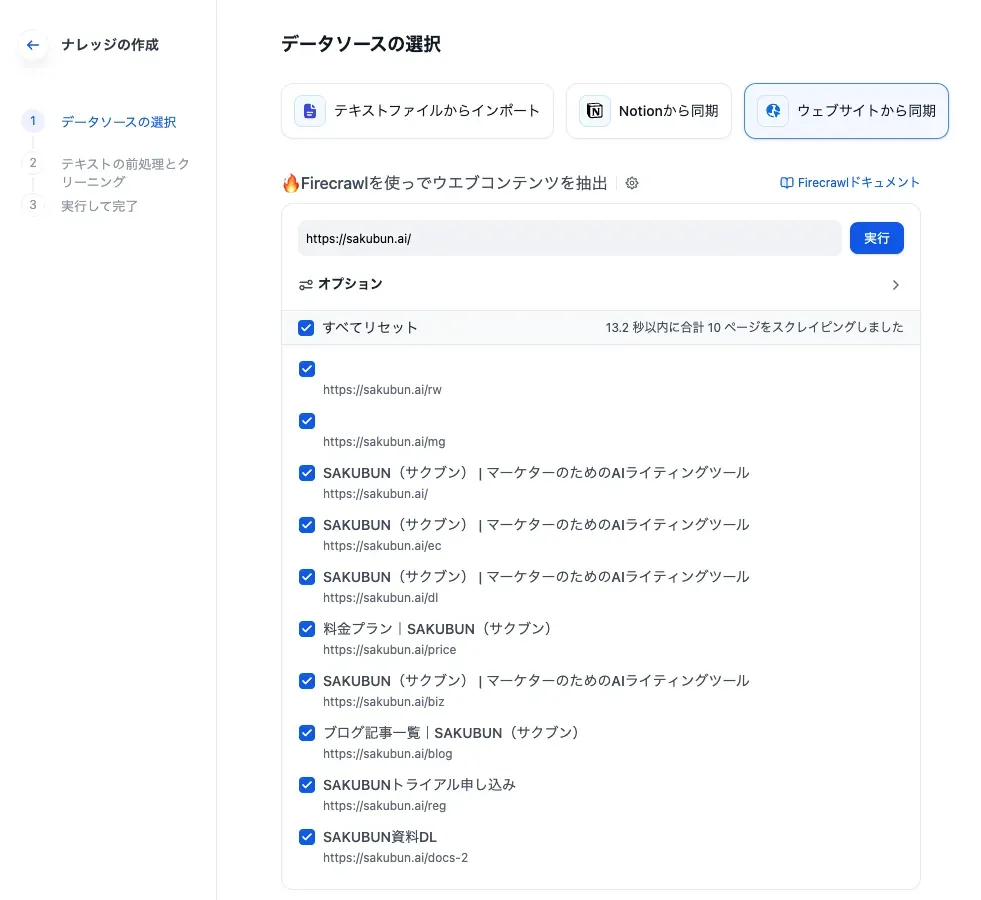Expand the オプション section chevron
Image resolution: width=981 pixels, height=900 pixels.
tap(895, 285)
